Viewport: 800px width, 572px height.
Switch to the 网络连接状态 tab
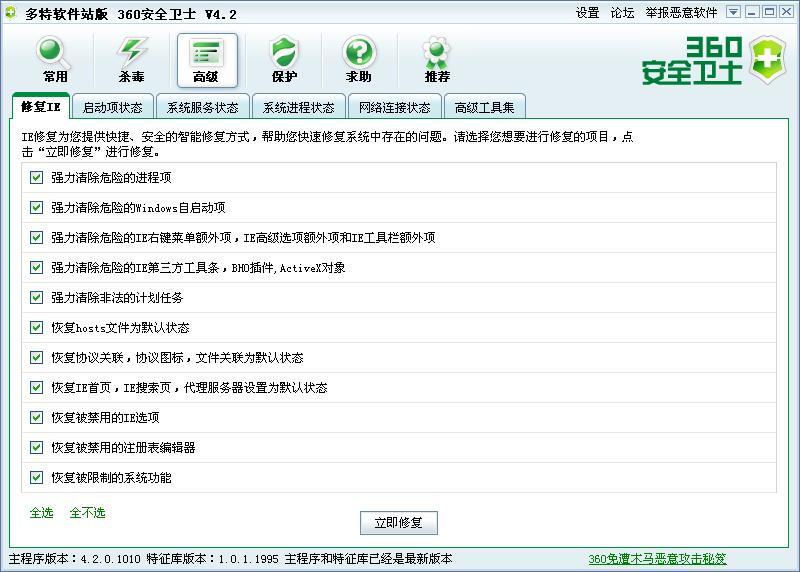pyautogui.click(x=394, y=108)
